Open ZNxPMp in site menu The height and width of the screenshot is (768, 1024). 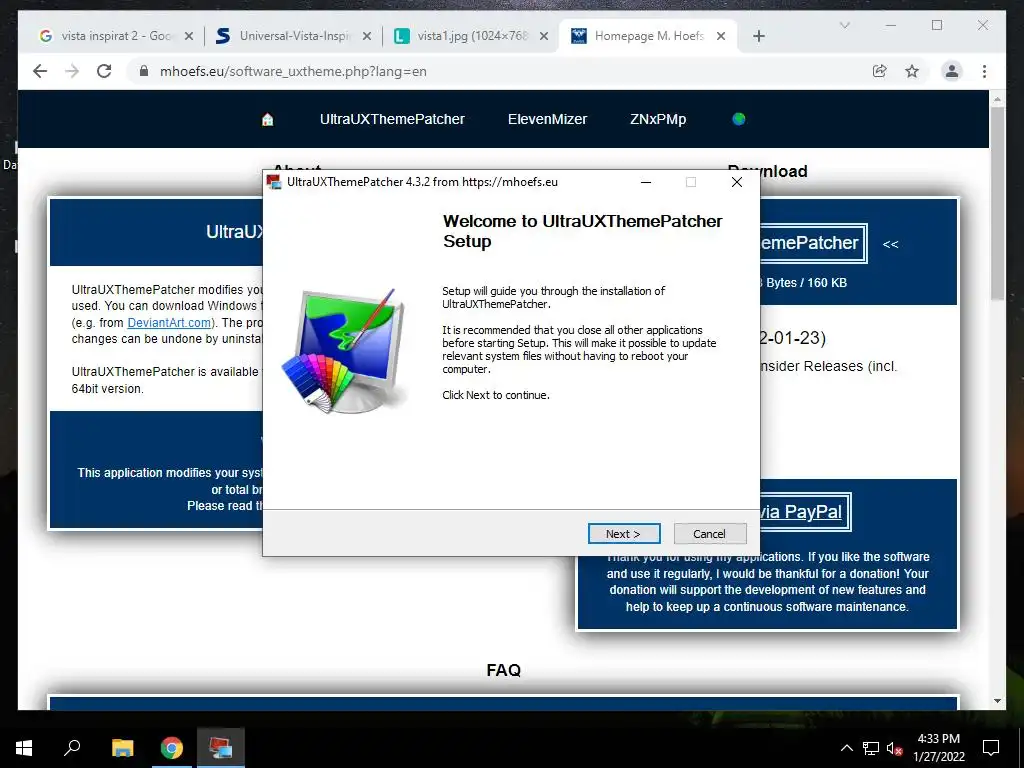(x=658, y=120)
